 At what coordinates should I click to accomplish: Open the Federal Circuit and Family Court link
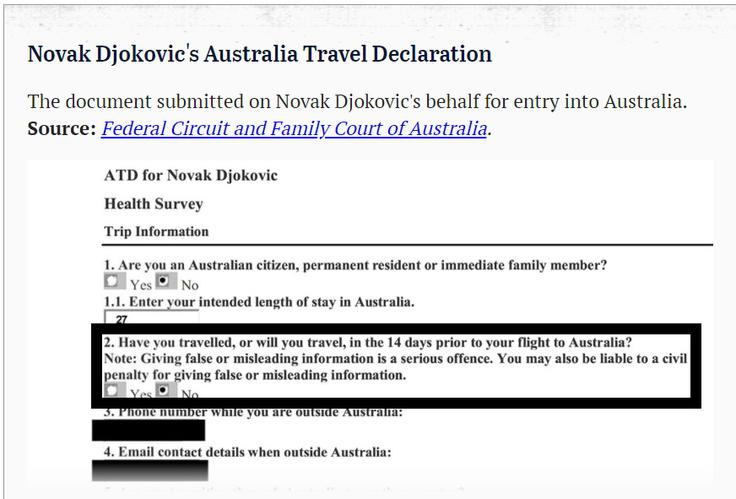point(294,128)
